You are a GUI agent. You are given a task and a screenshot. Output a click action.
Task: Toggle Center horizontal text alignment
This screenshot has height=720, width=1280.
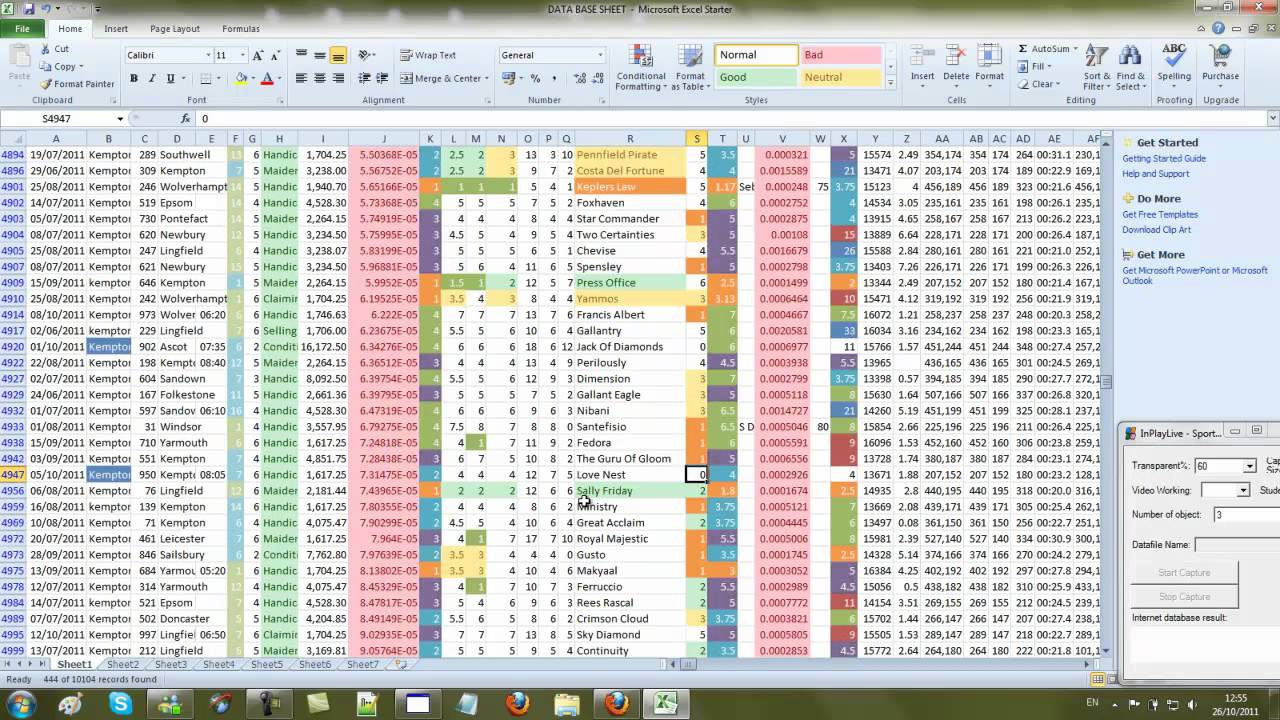pyautogui.click(x=320, y=78)
